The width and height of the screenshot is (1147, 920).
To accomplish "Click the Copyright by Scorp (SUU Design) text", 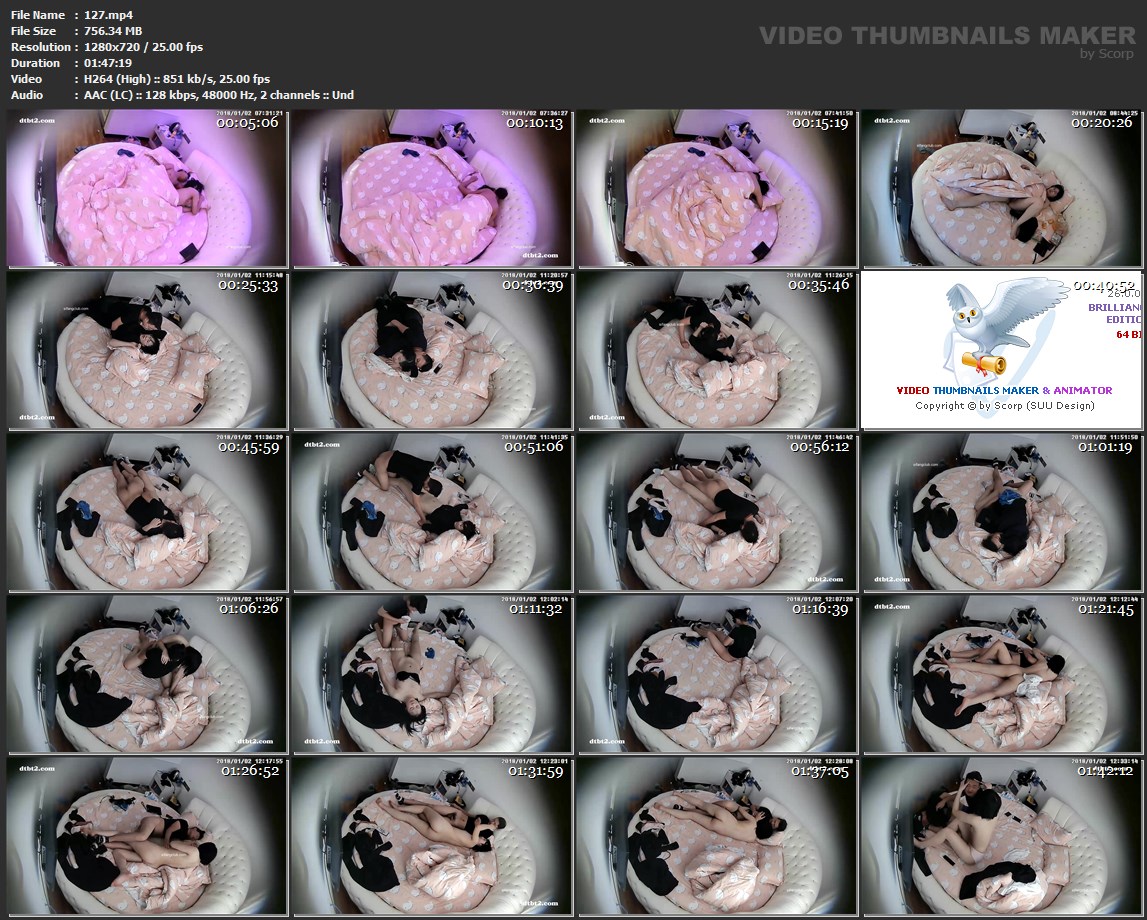I will (x=1004, y=406).
